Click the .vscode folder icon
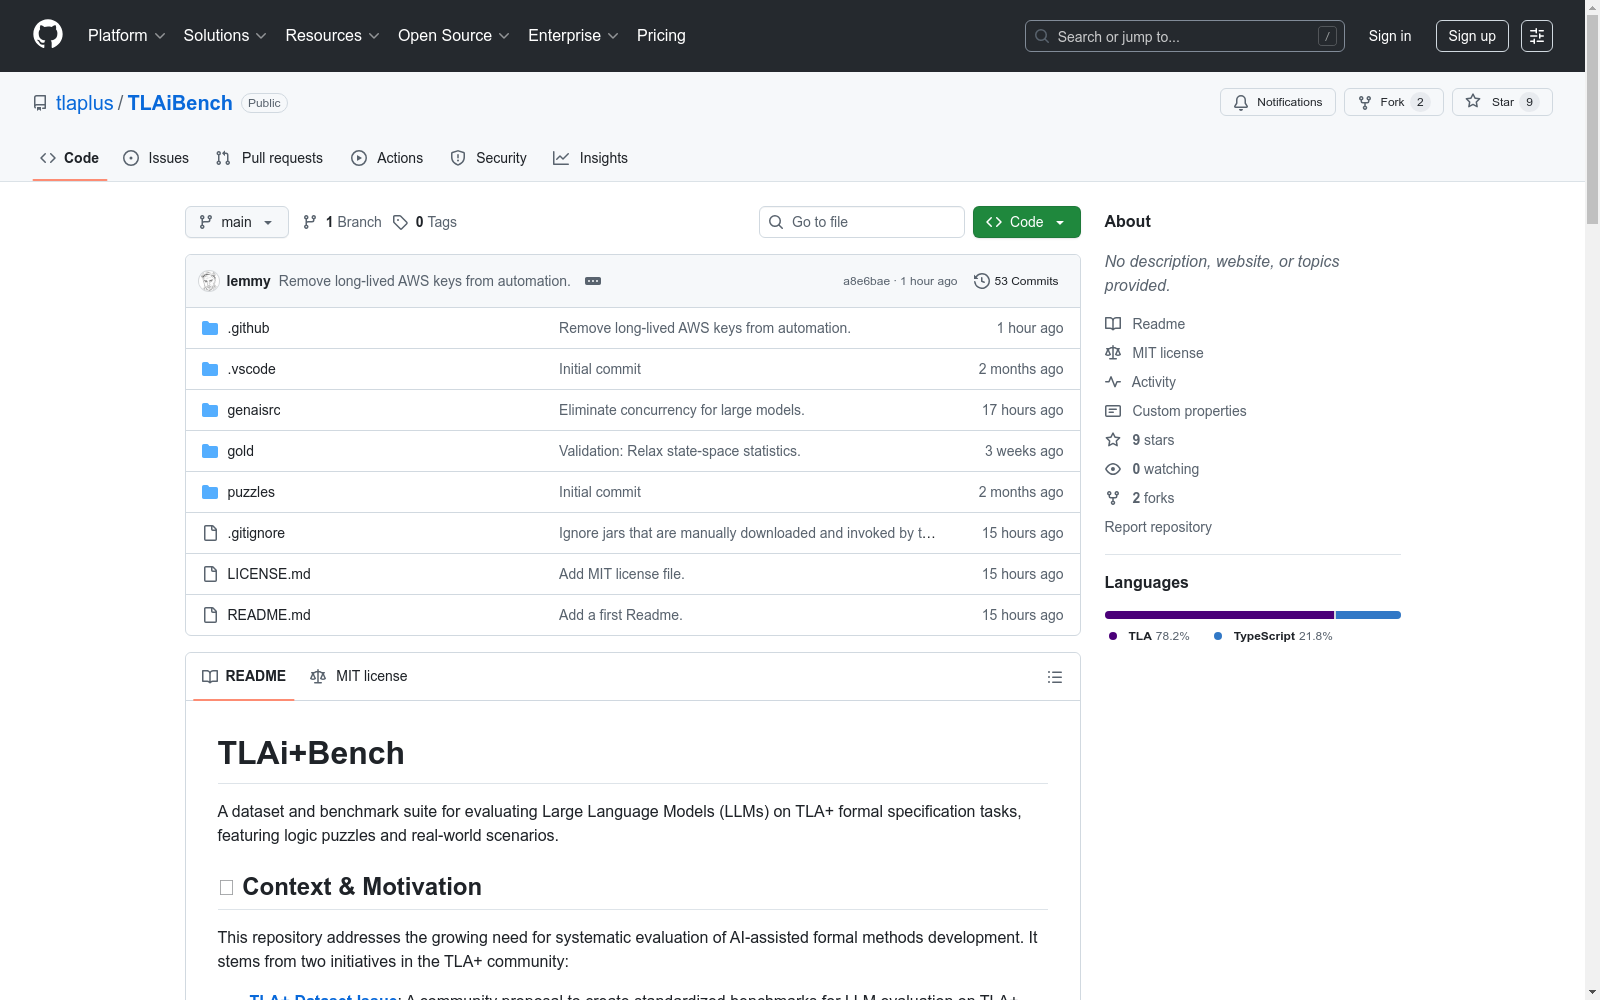Screen dimensions: 1600x1000 pos(210,369)
